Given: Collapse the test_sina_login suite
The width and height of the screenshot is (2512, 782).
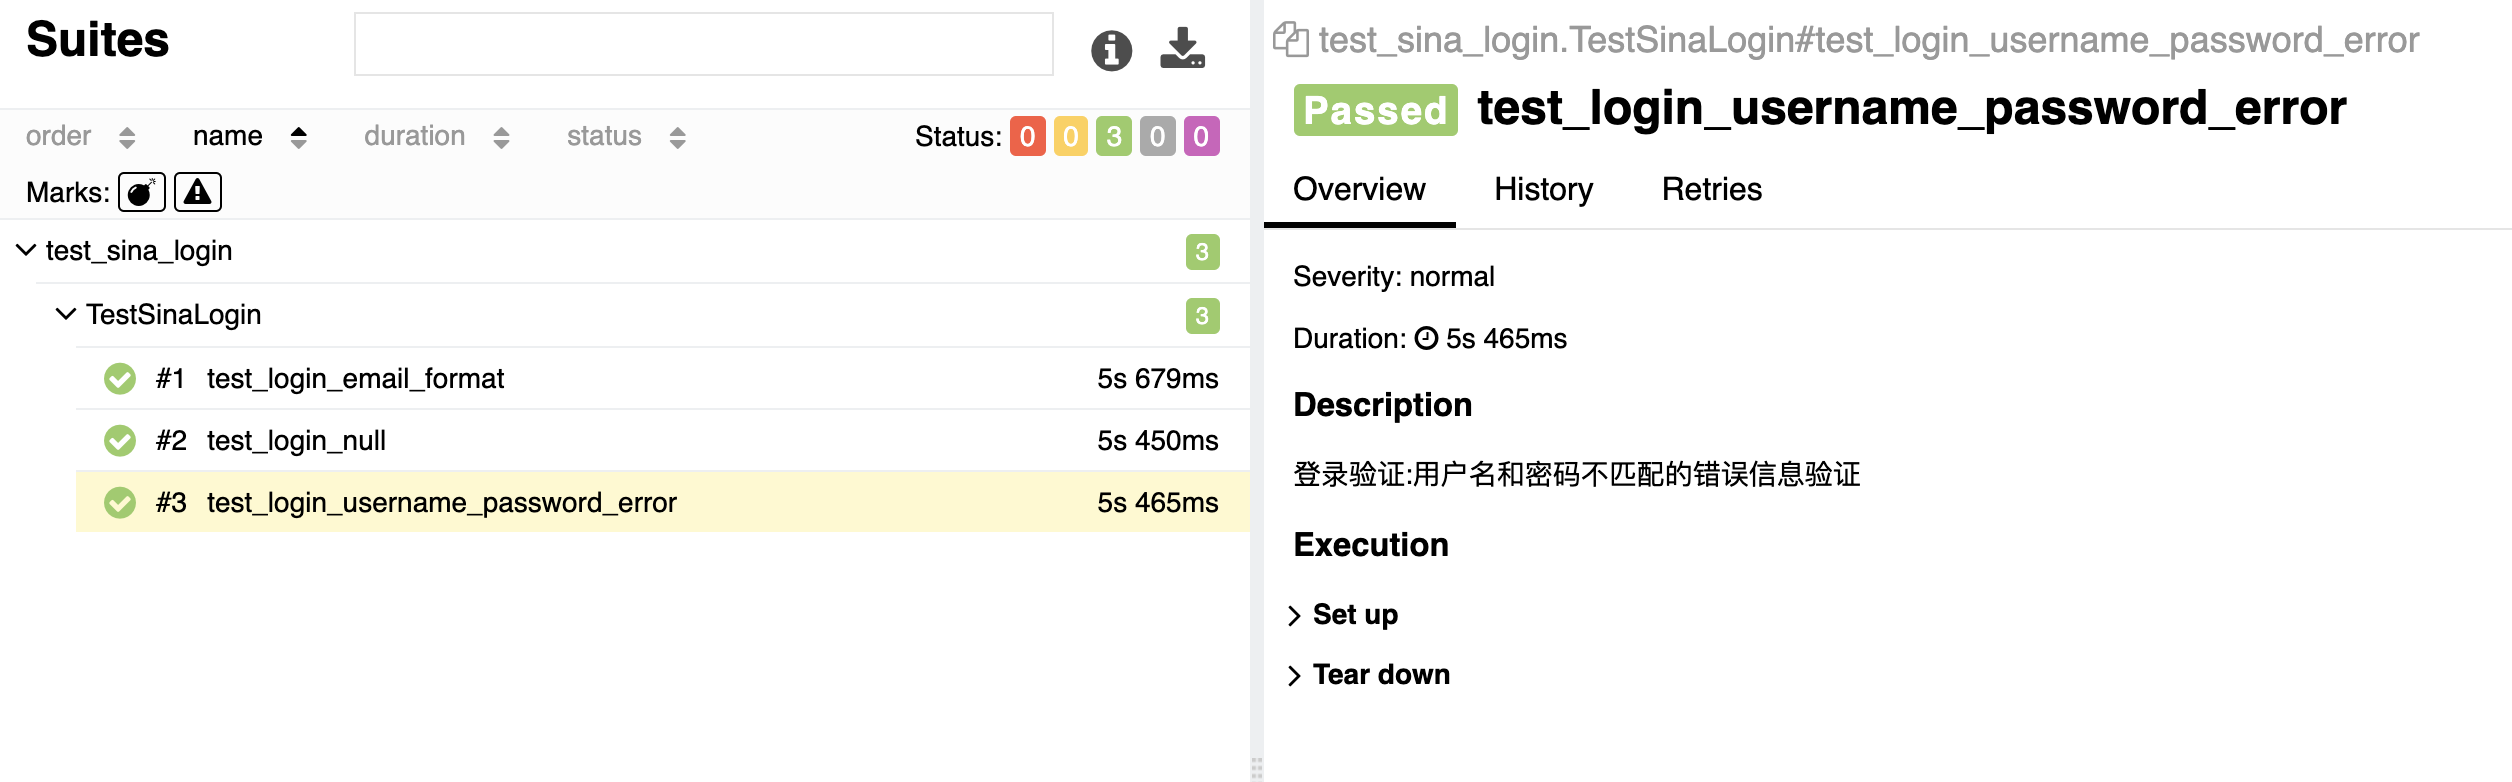Looking at the screenshot, I should coord(27,250).
